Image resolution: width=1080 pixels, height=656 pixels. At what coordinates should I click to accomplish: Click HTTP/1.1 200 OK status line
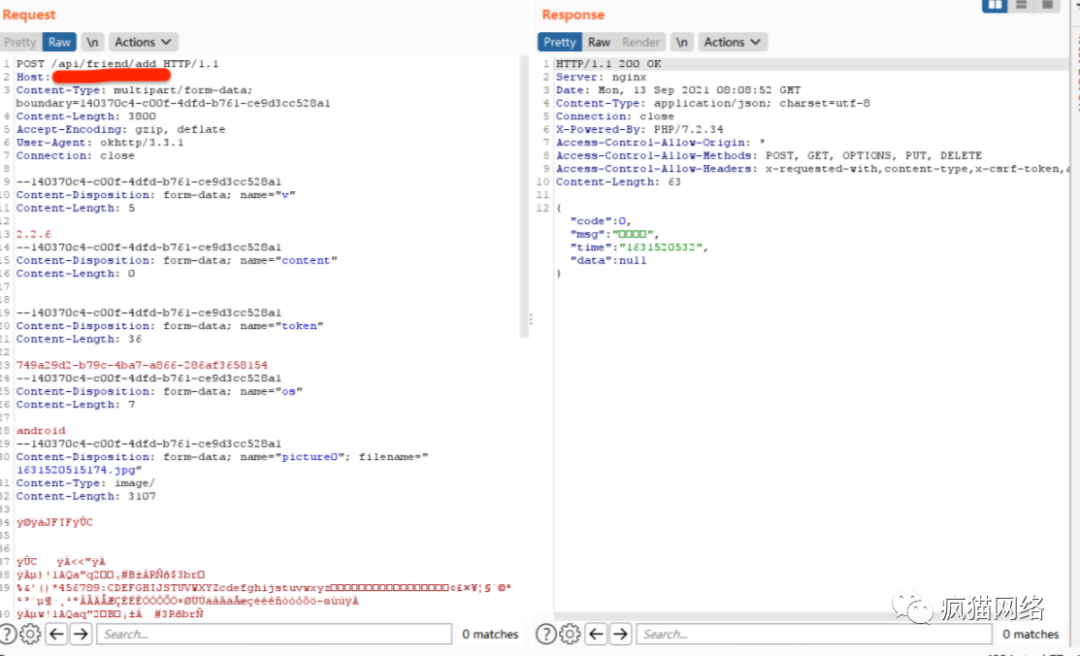click(608, 63)
